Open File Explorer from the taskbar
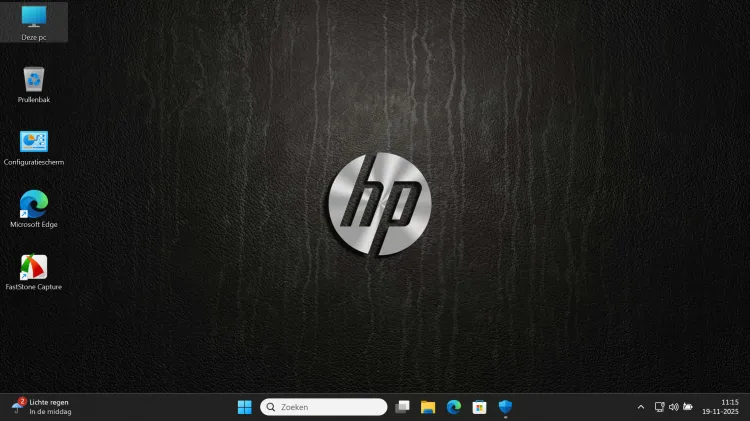The image size is (750, 421). pos(428,407)
